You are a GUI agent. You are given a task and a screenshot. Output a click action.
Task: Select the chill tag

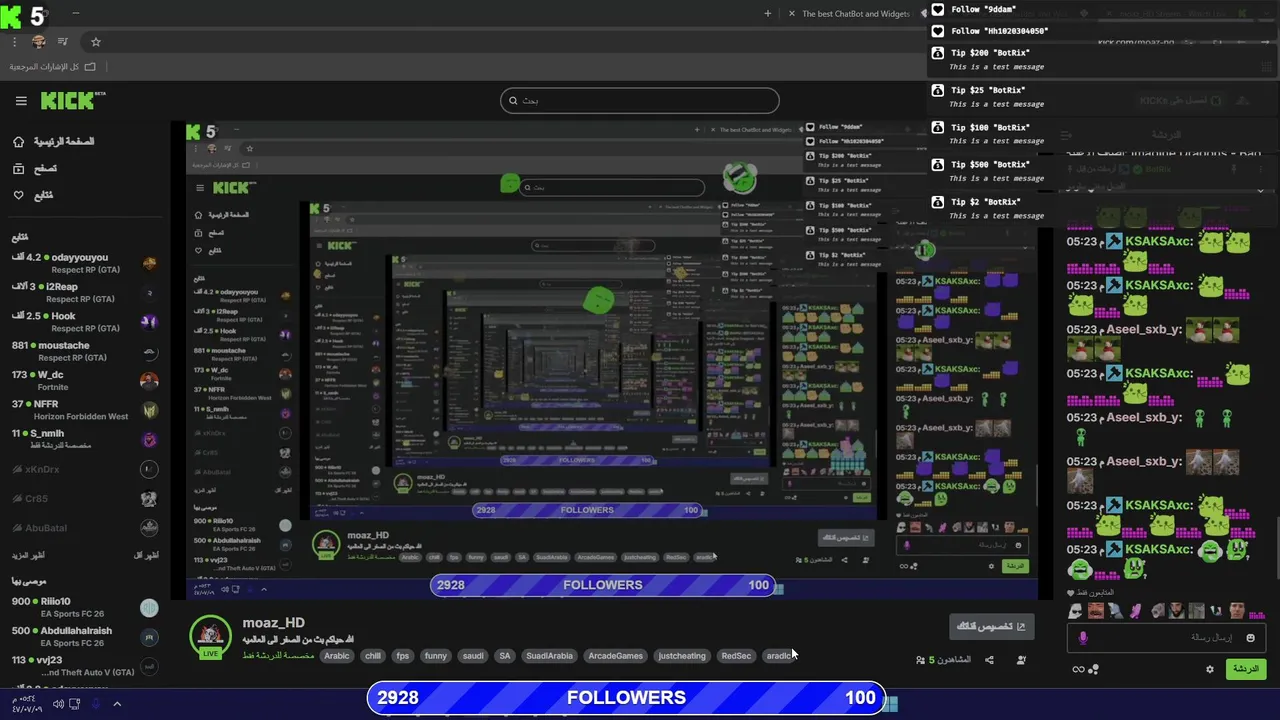pos(373,656)
